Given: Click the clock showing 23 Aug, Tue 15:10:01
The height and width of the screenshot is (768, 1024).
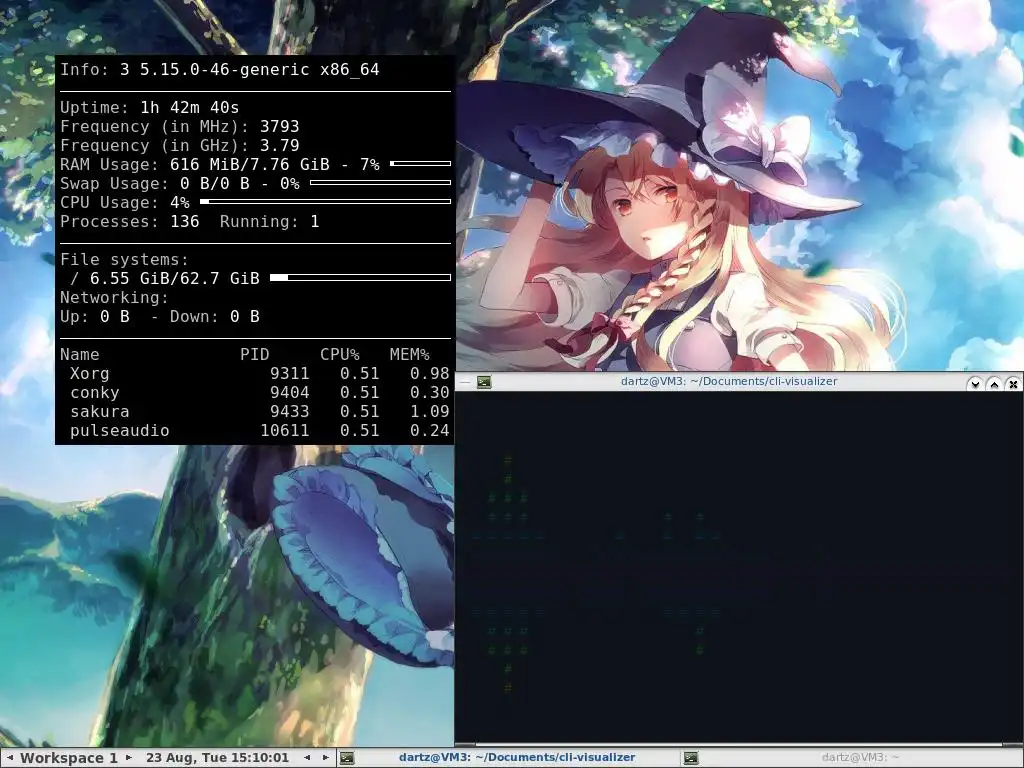Looking at the screenshot, I should point(217,758).
